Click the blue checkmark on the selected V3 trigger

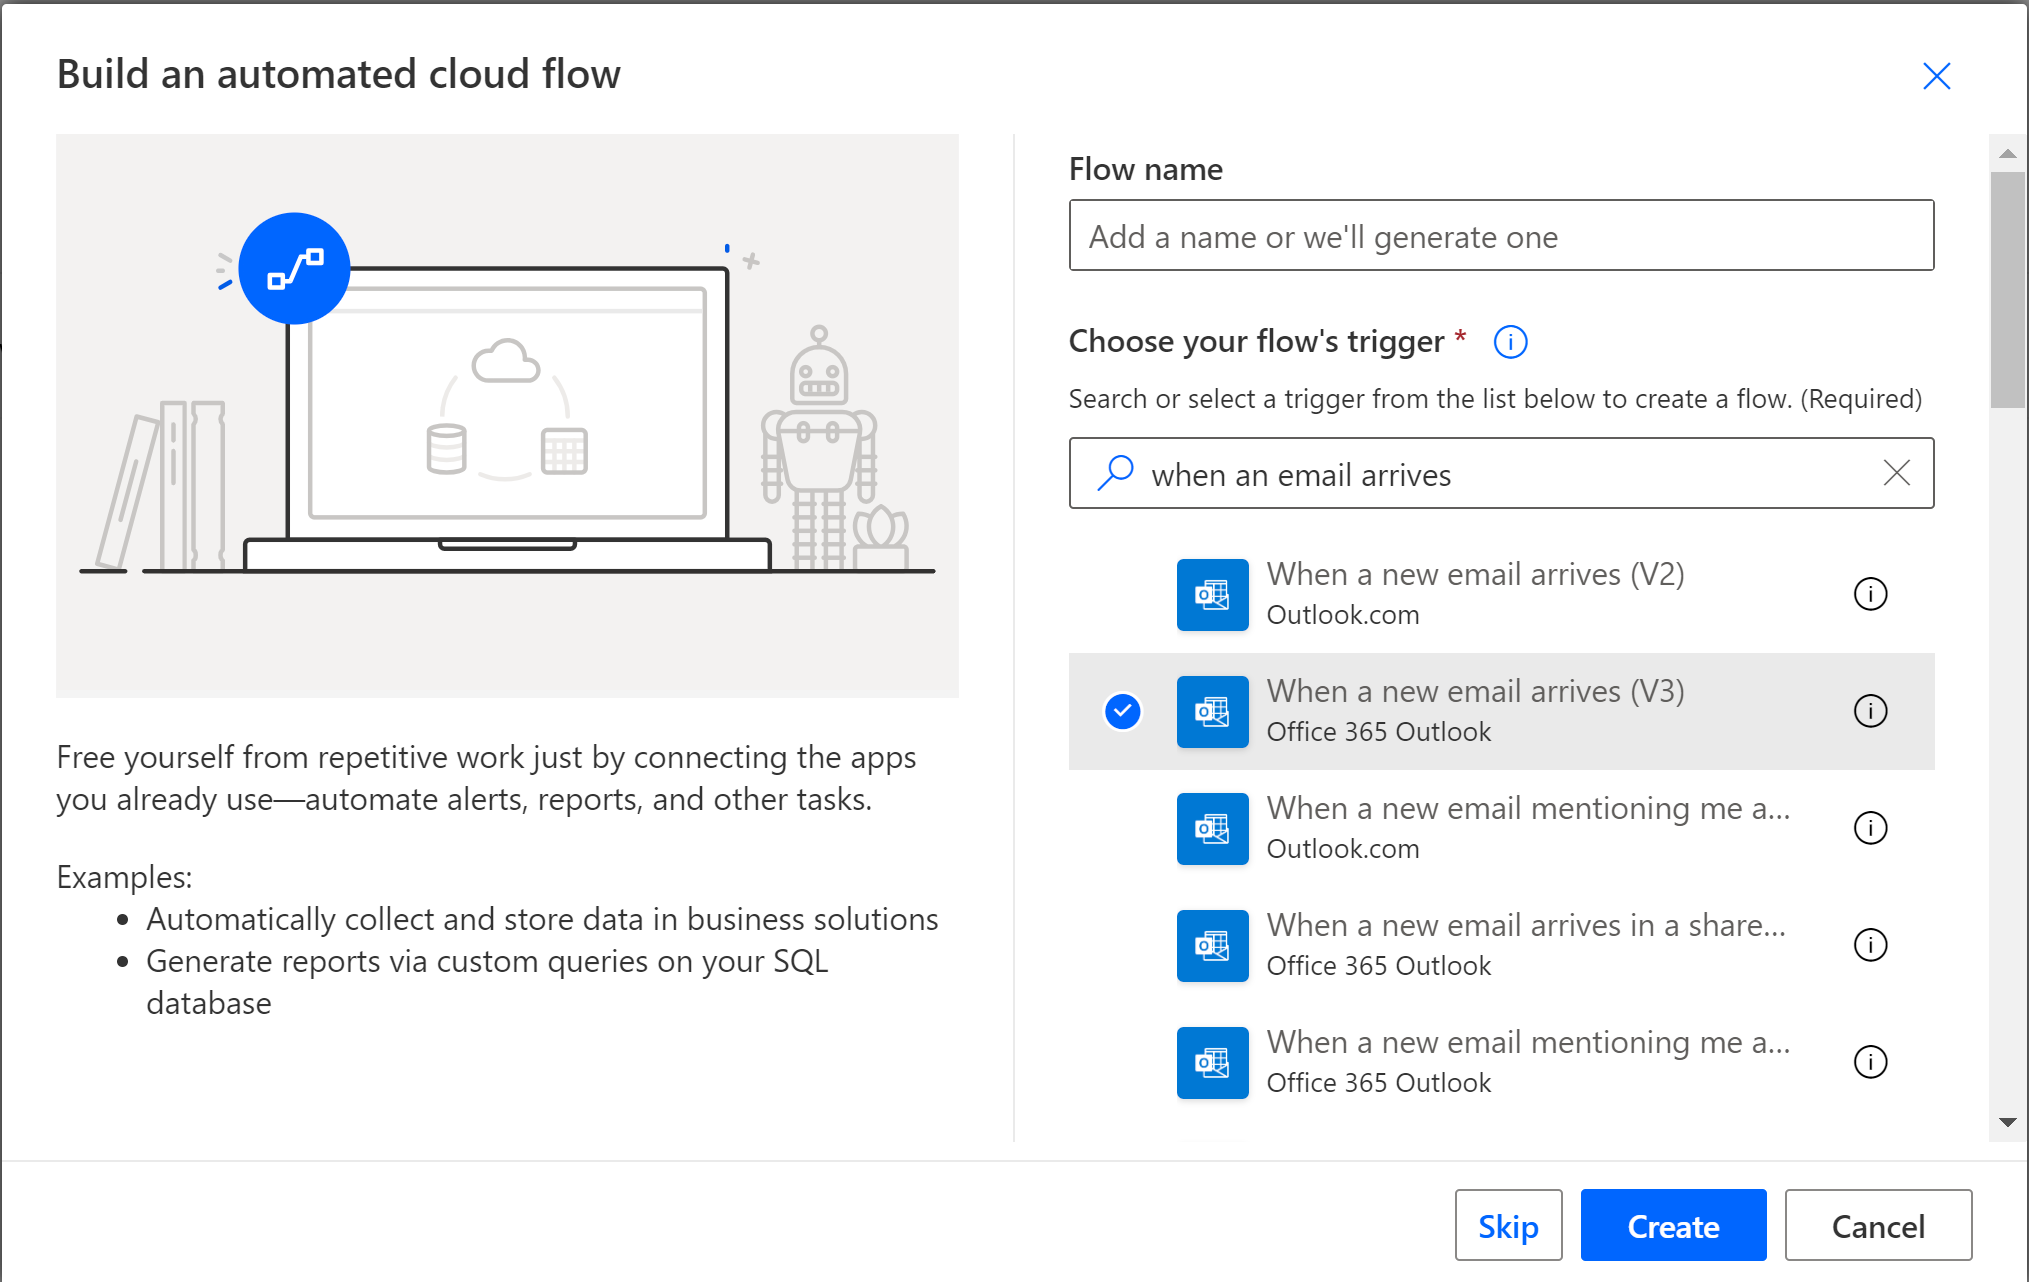(1122, 711)
